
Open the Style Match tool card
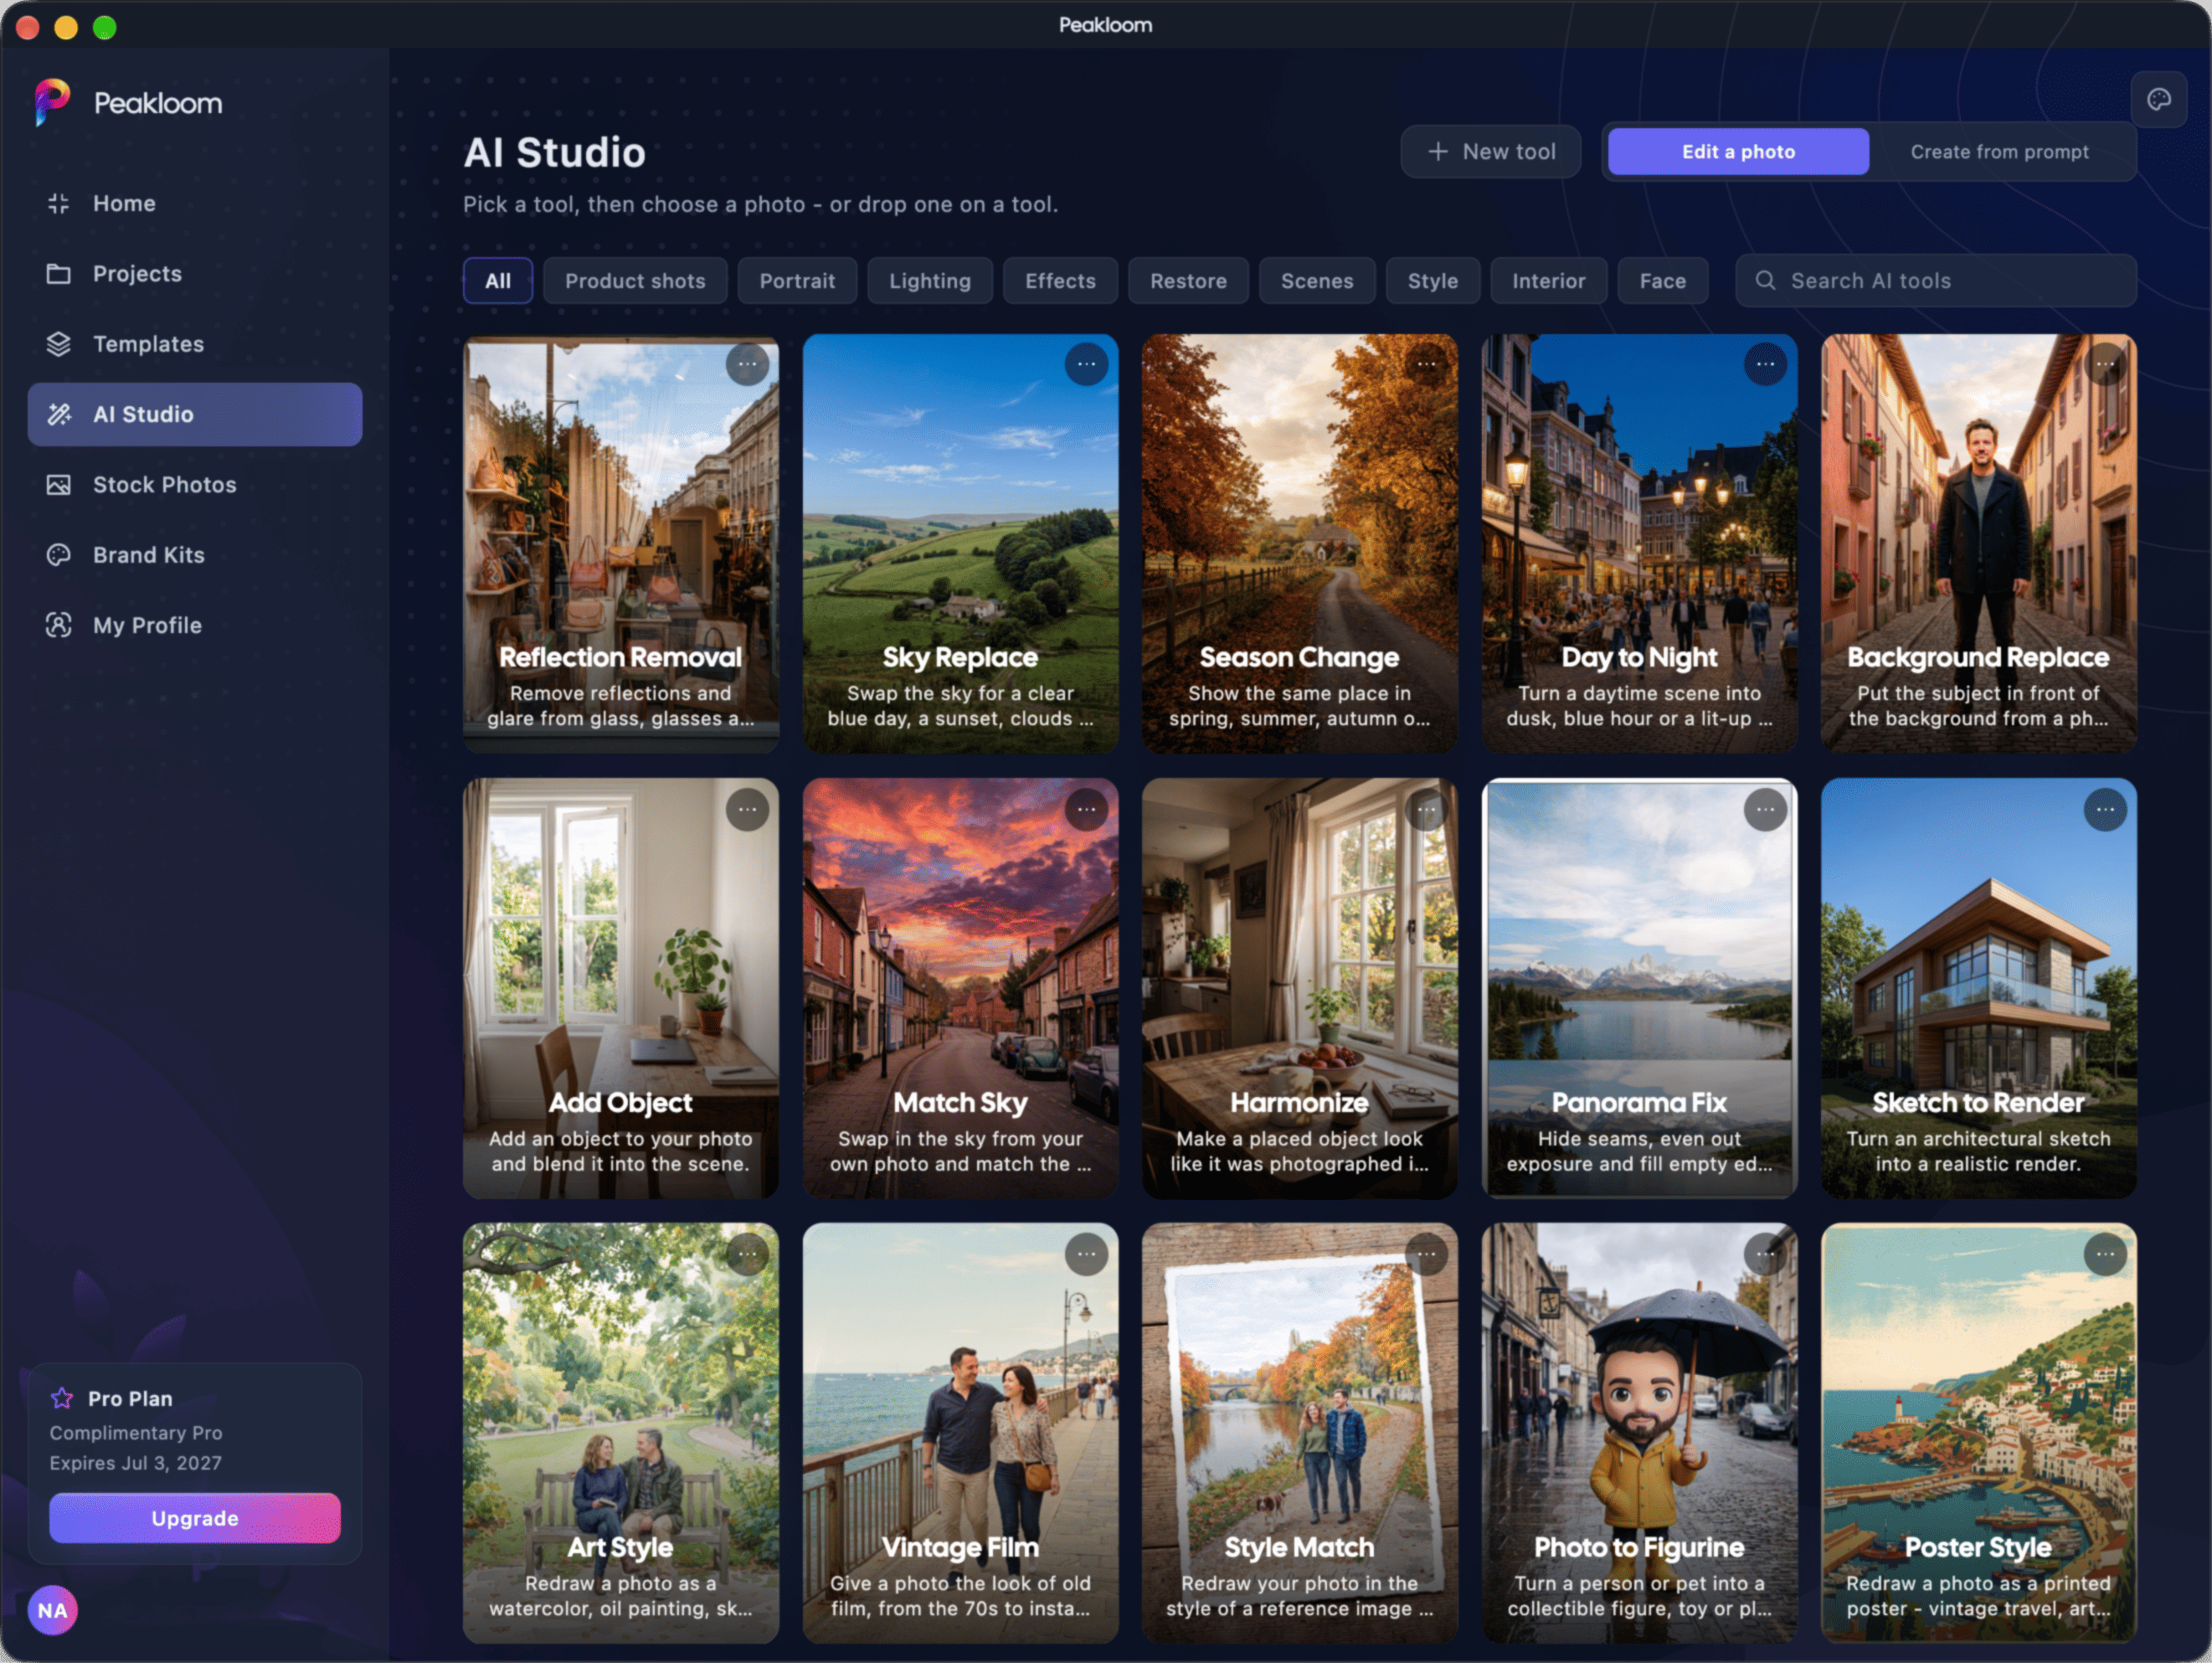pyautogui.click(x=1299, y=1433)
